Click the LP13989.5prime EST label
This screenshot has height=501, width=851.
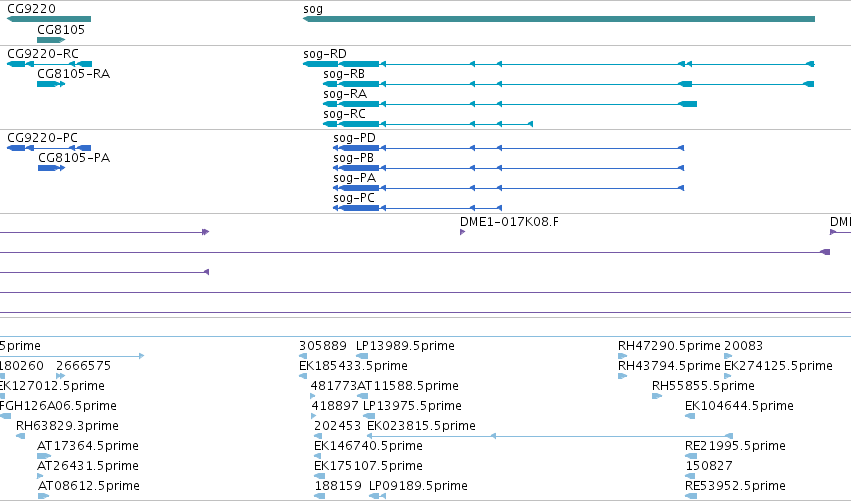[405, 346]
